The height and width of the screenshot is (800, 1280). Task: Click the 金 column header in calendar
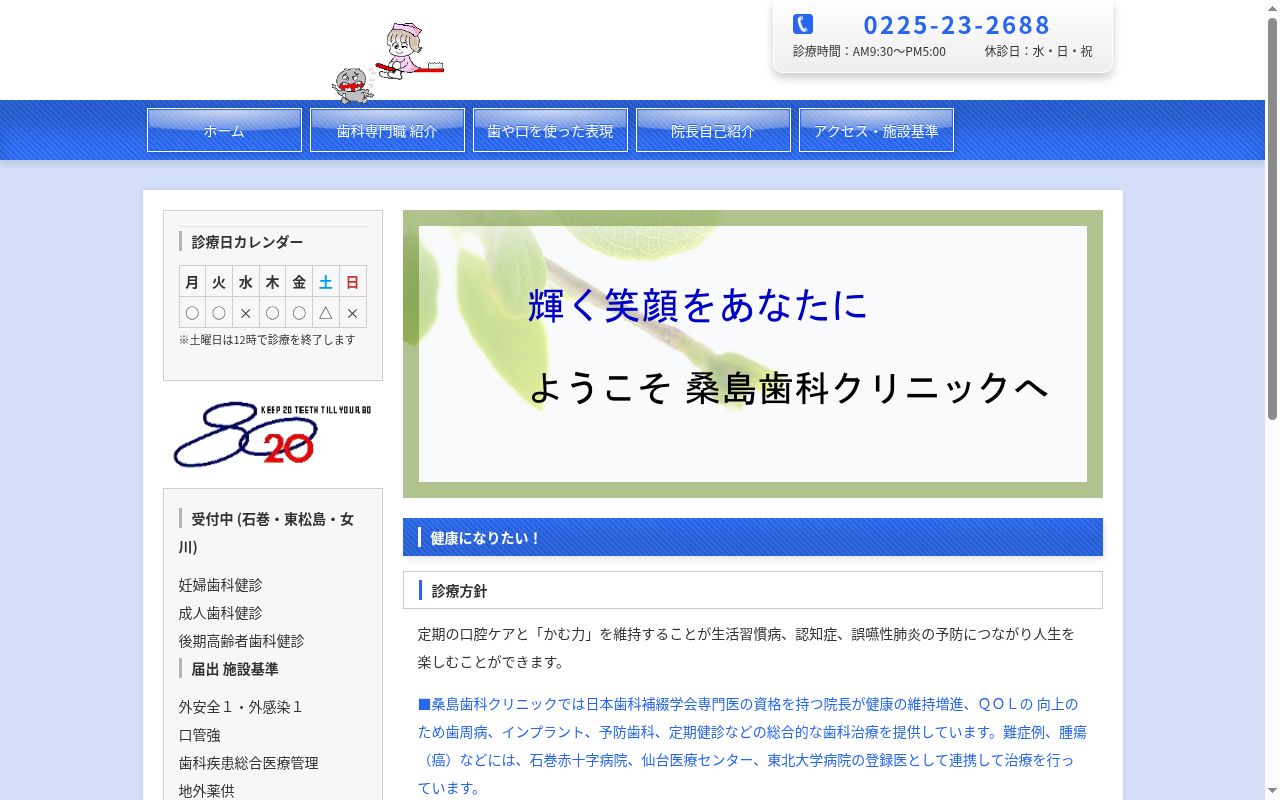299,282
